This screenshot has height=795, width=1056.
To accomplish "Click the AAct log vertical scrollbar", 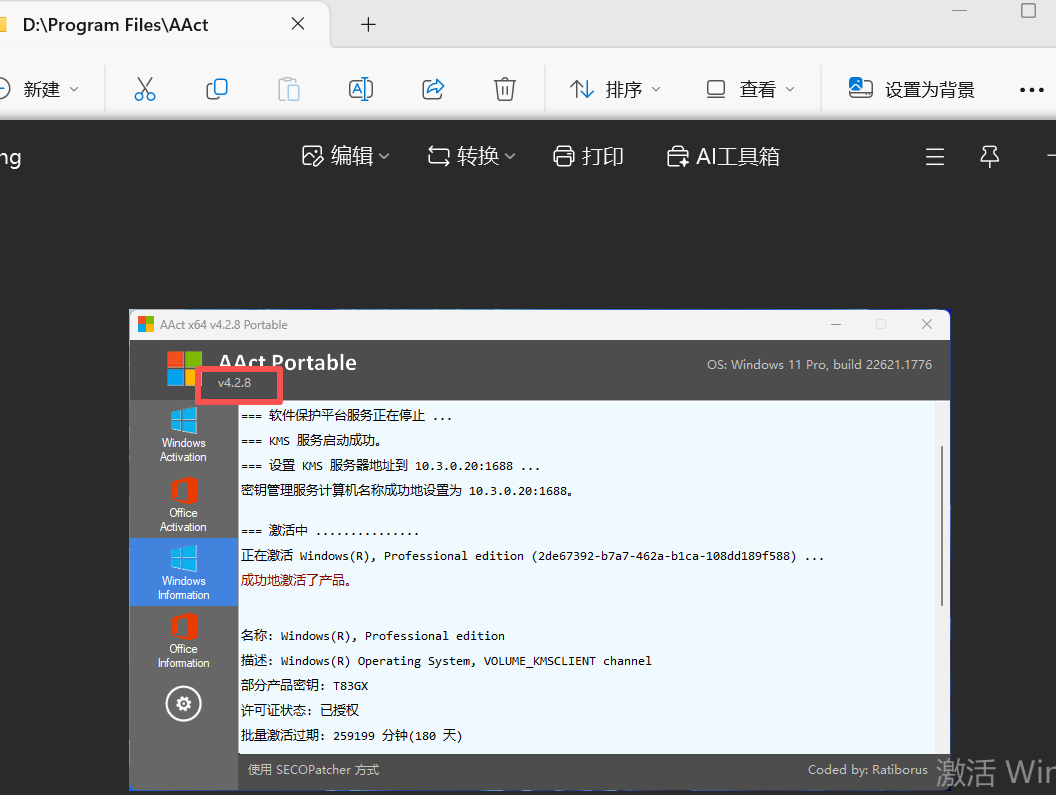I will (x=942, y=526).
